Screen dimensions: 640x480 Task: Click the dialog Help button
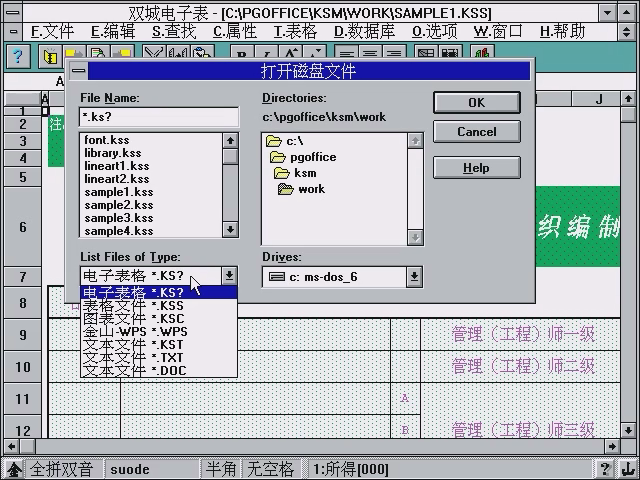click(477, 168)
